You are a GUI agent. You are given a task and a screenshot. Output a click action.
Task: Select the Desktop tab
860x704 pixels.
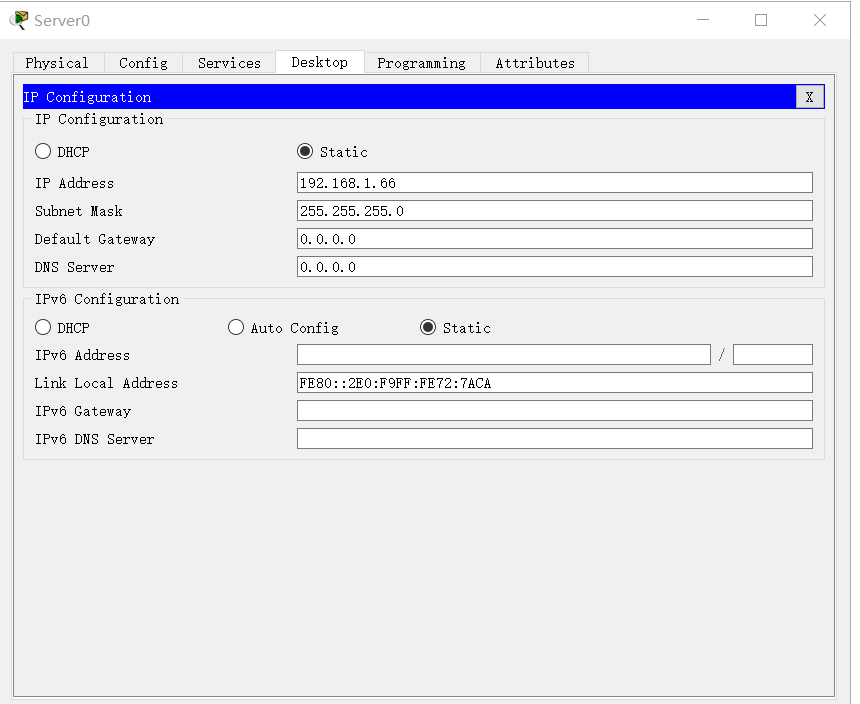click(320, 62)
